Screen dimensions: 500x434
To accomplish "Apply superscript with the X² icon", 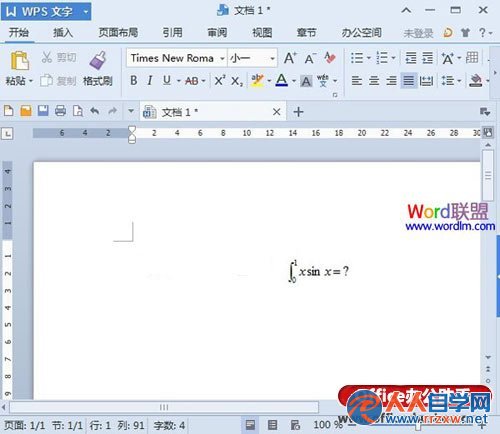I will point(220,80).
